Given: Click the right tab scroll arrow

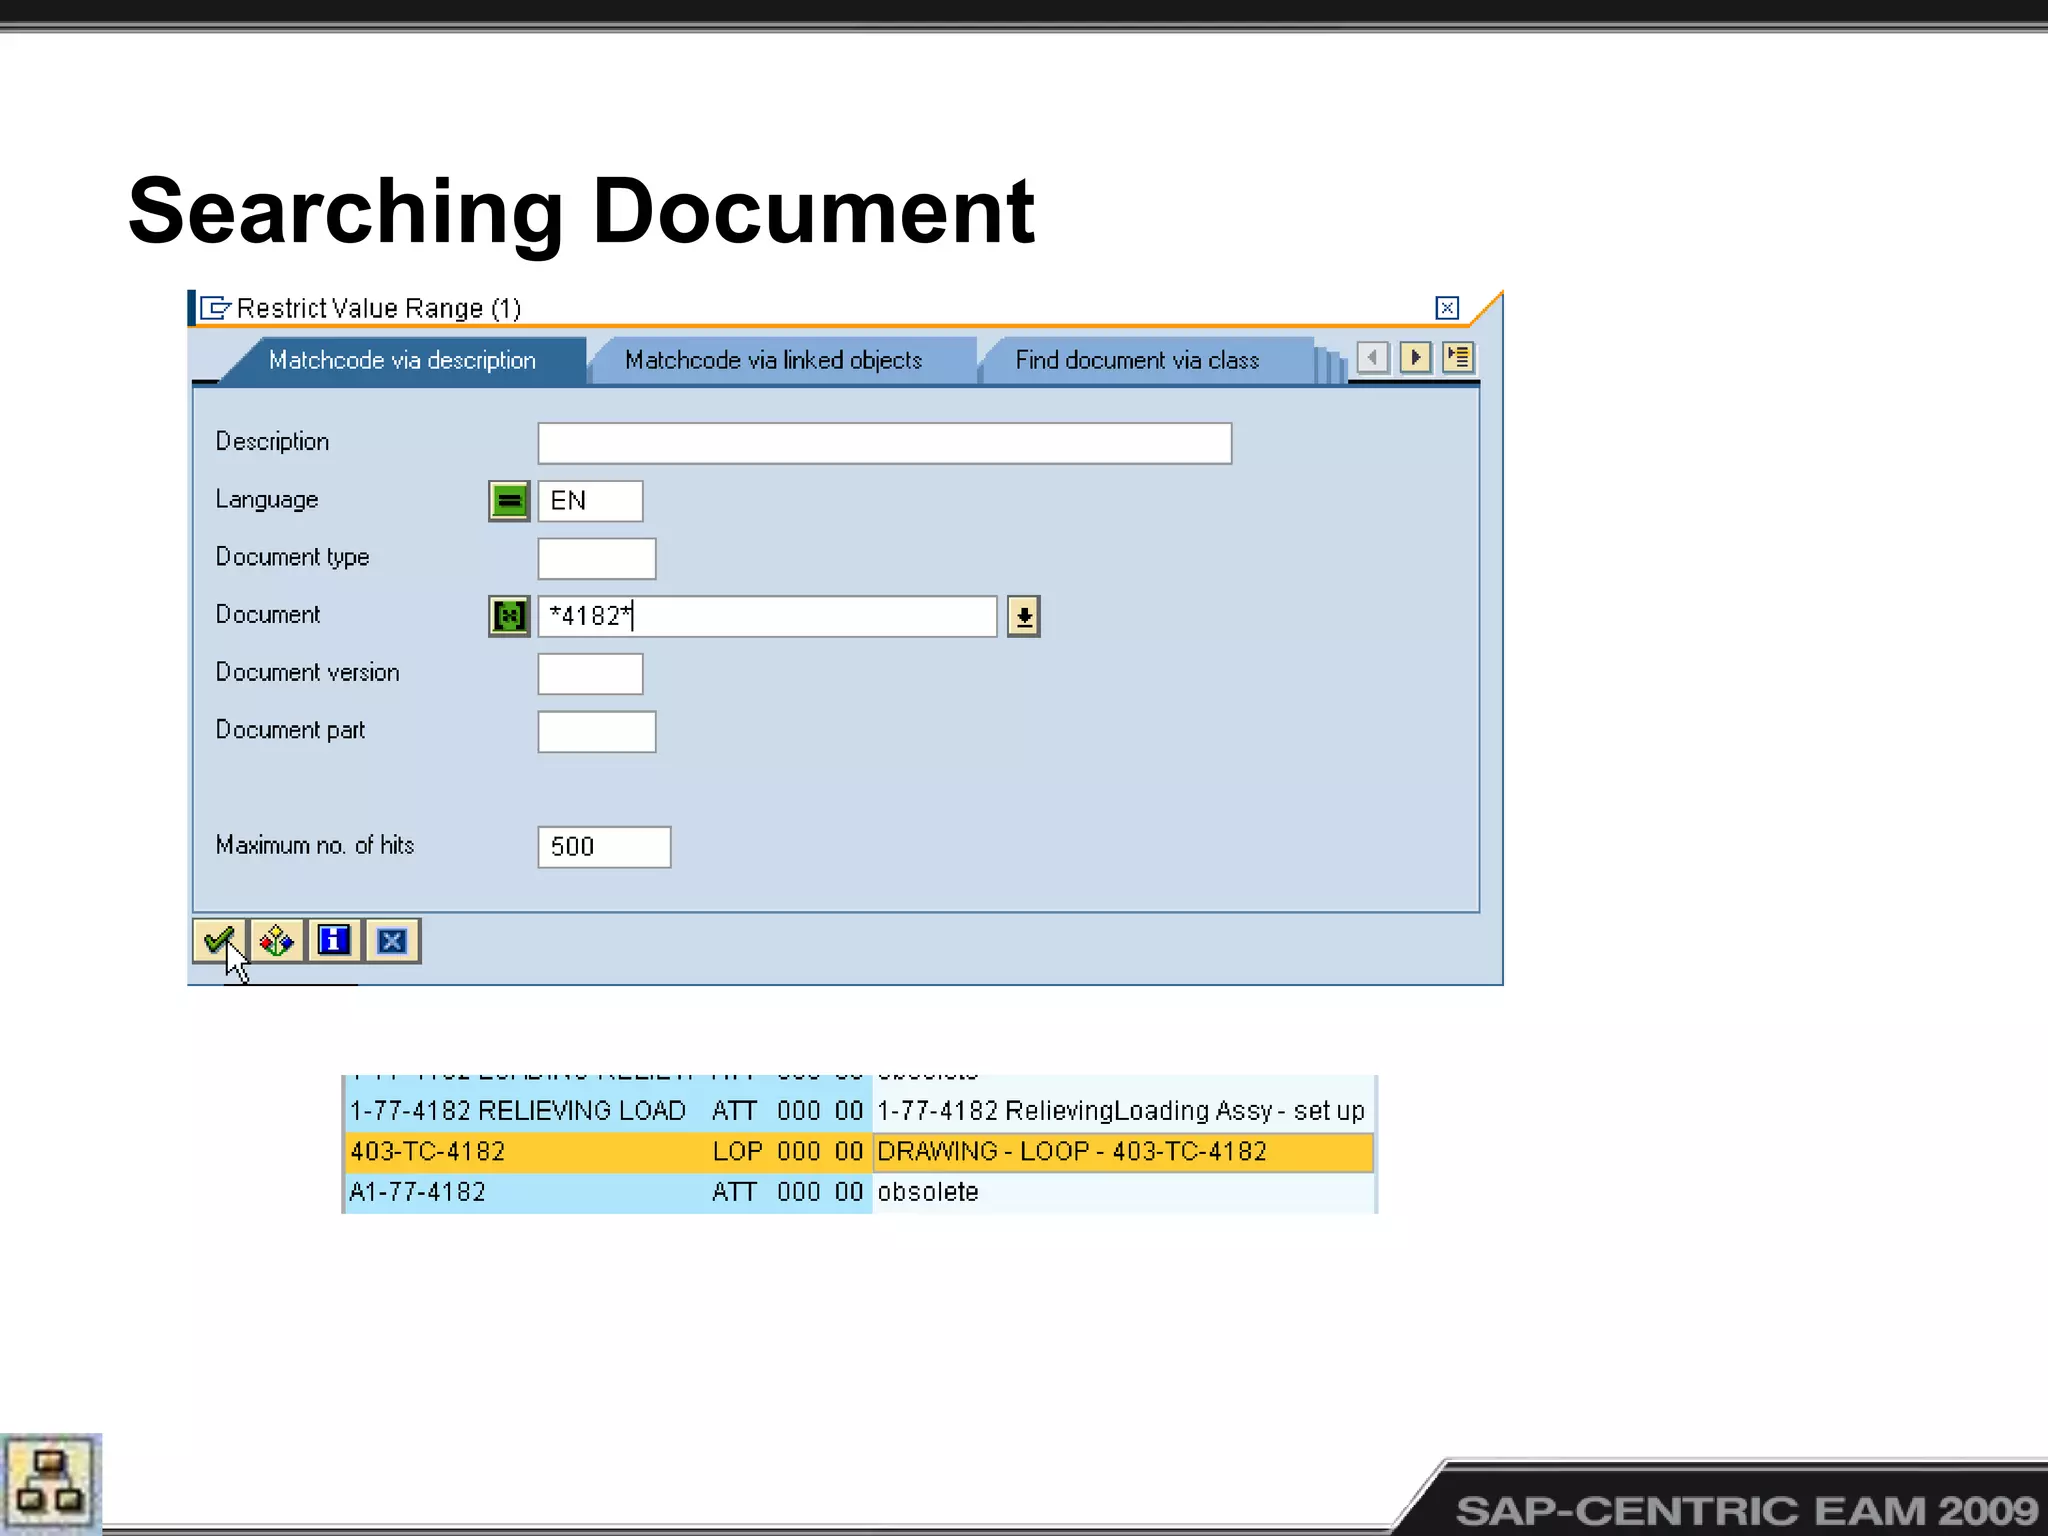Looking at the screenshot, I should click(x=1415, y=357).
